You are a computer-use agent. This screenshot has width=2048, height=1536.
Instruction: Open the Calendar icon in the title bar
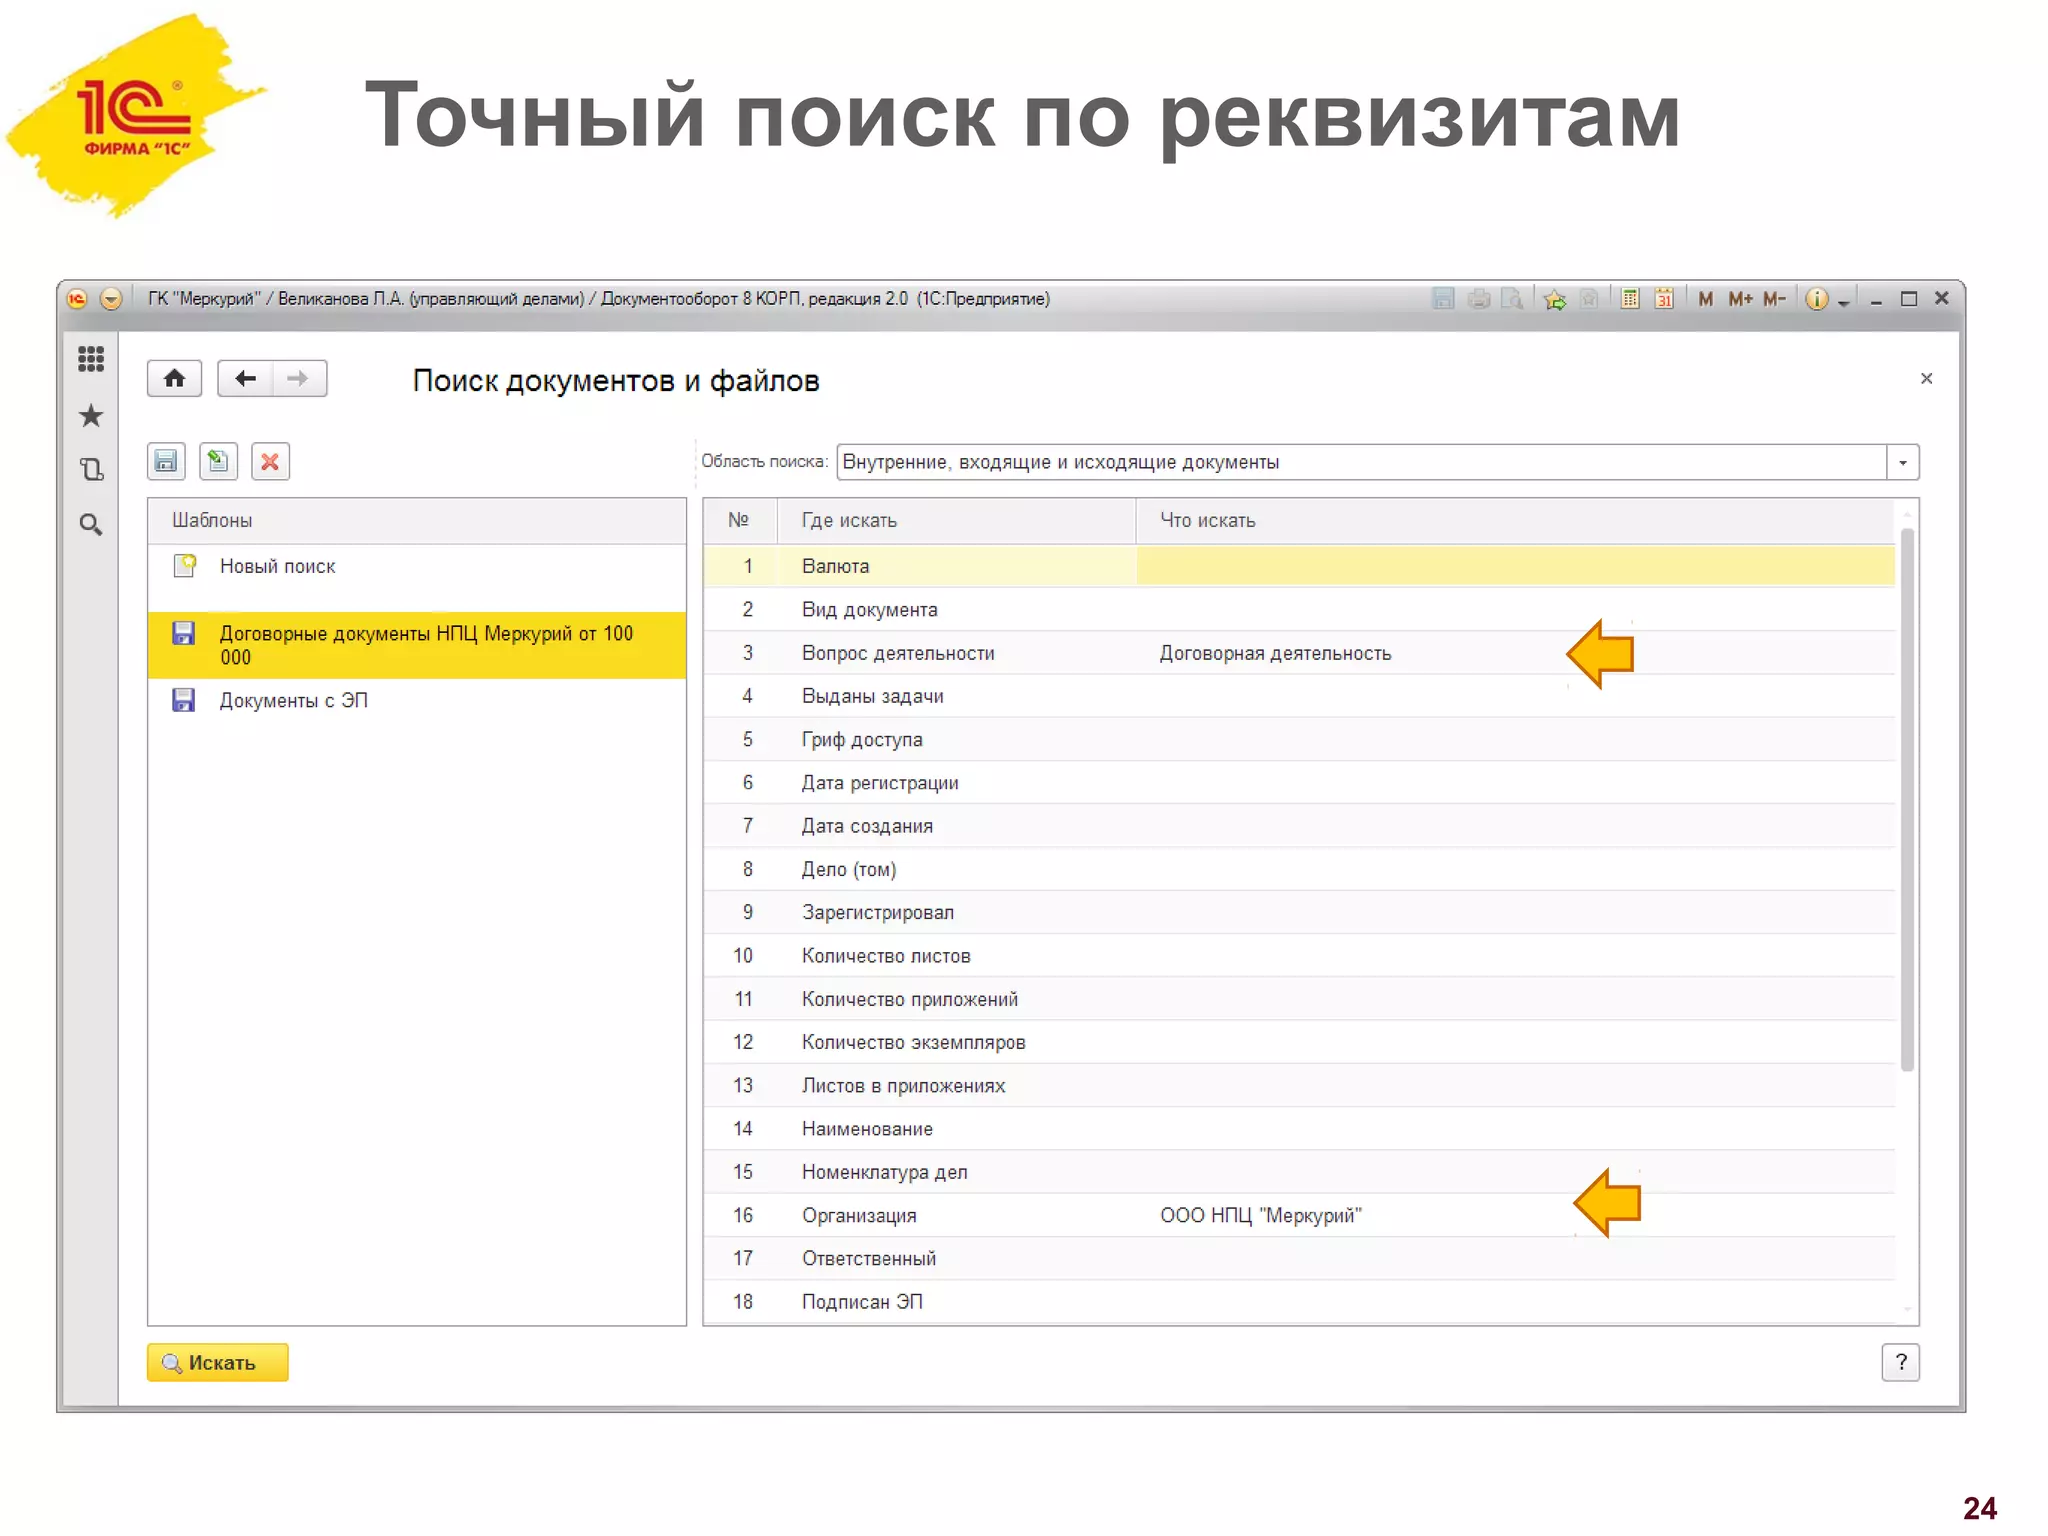click(1664, 299)
